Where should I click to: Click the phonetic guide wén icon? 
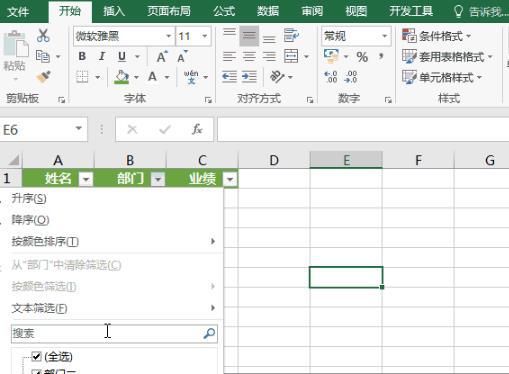pyautogui.click(x=191, y=77)
